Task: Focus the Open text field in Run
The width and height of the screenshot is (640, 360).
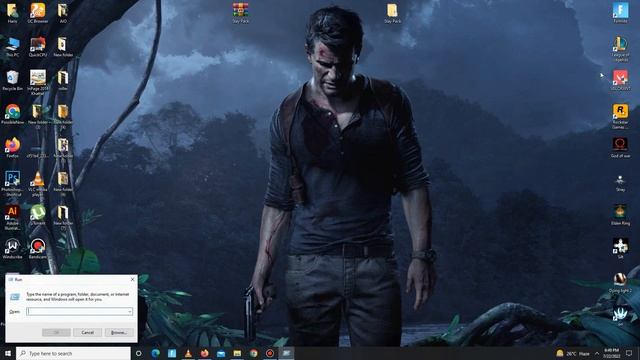Action: click(77, 311)
